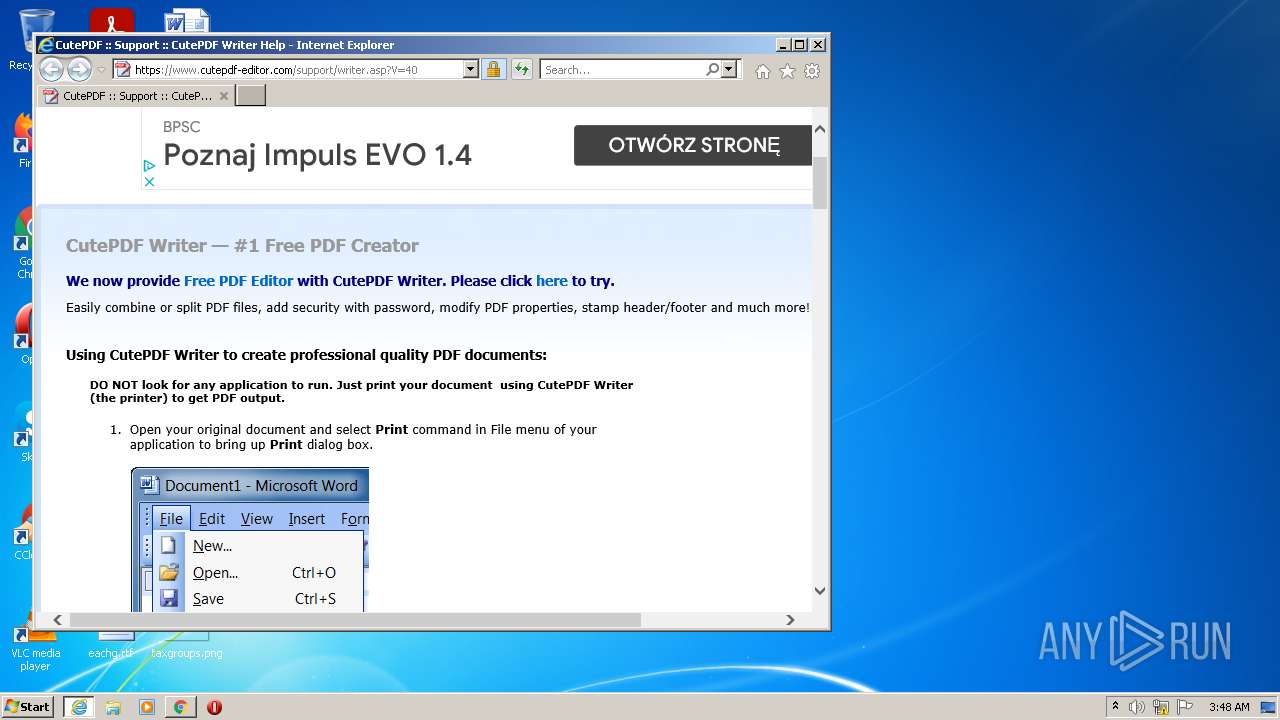Open a new blank tab
This screenshot has width=1280, height=720.
(x=250, y=96)
